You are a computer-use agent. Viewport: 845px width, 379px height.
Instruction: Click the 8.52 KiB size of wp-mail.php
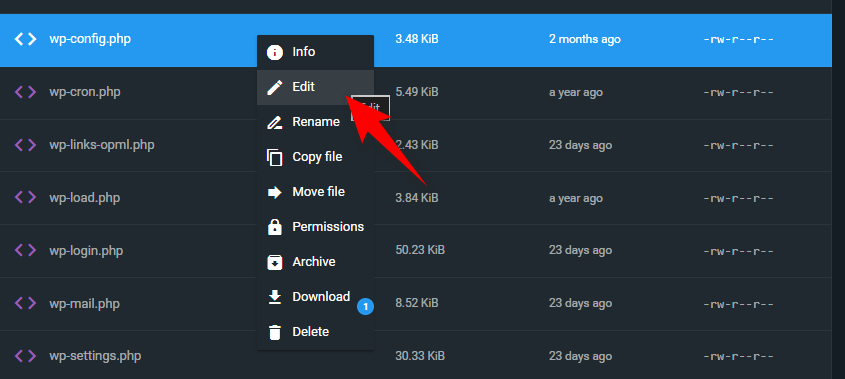pyautogui.click(x=417, y=303)
